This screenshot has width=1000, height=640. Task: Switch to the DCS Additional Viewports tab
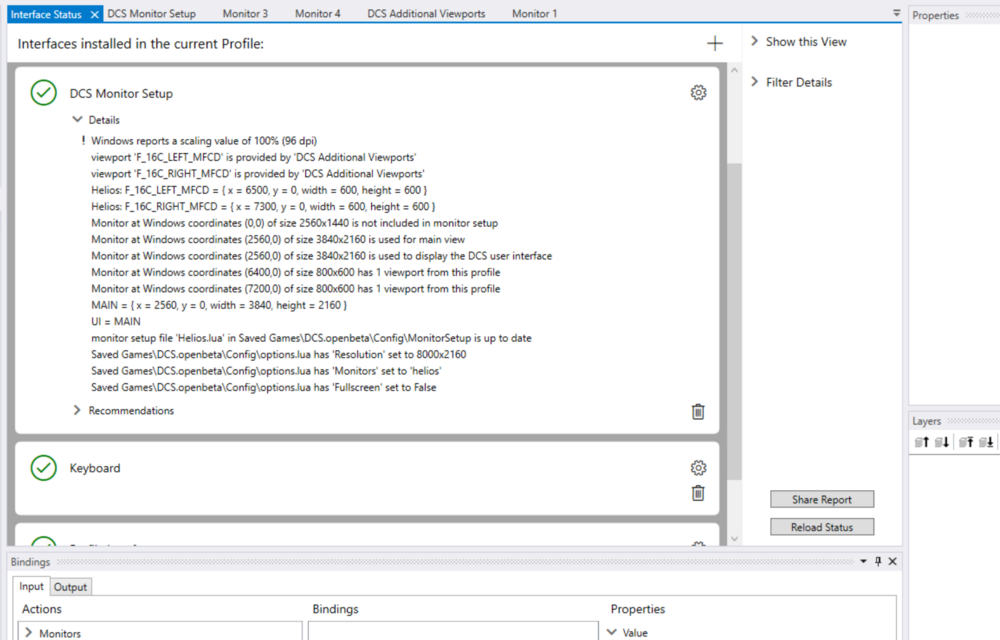[x=426, y=13]
